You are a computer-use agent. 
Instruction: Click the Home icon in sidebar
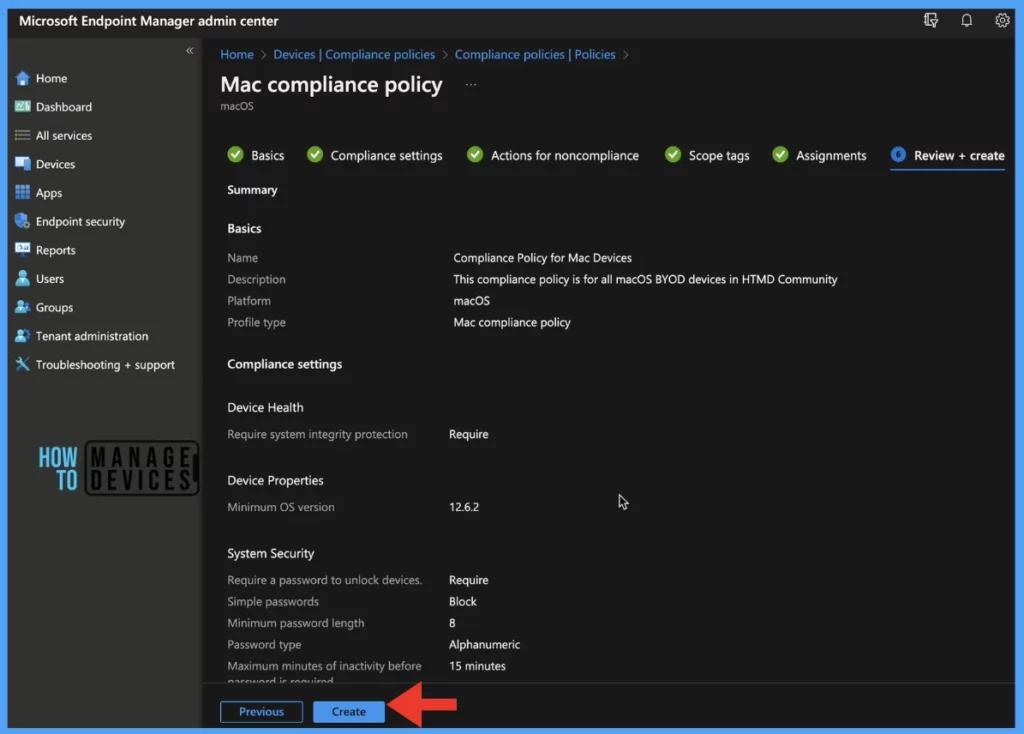[23, 78]
